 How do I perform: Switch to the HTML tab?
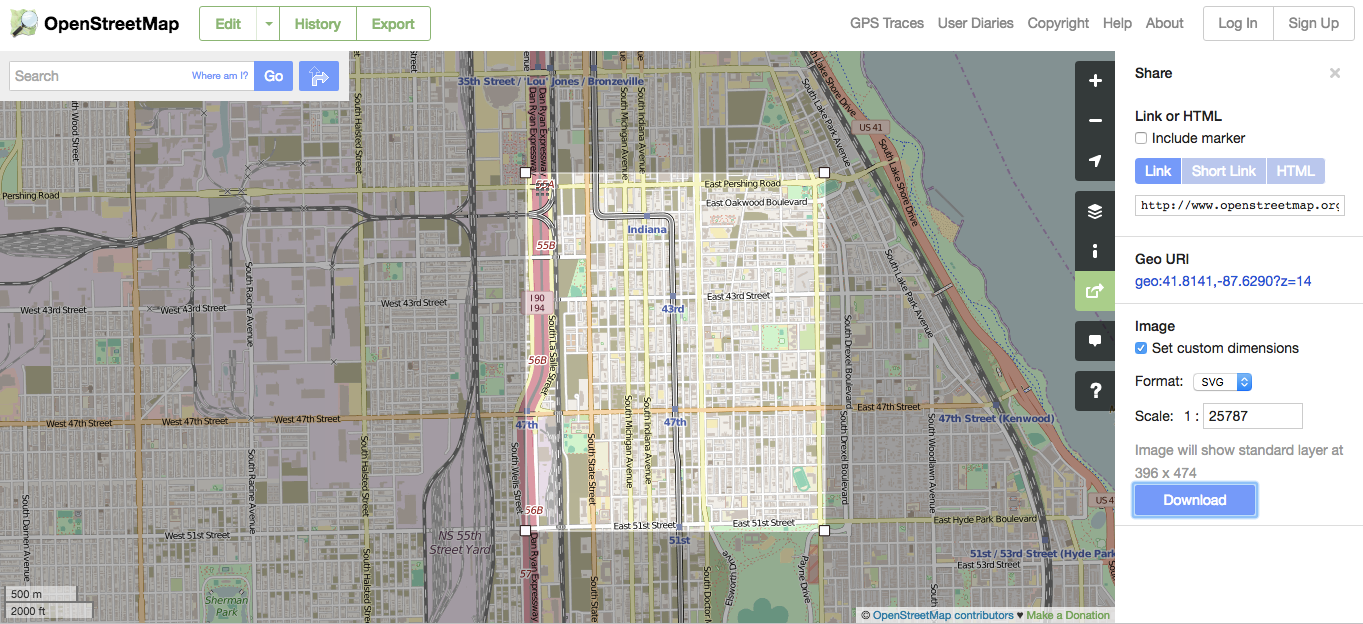click(x=1295, y=171)
